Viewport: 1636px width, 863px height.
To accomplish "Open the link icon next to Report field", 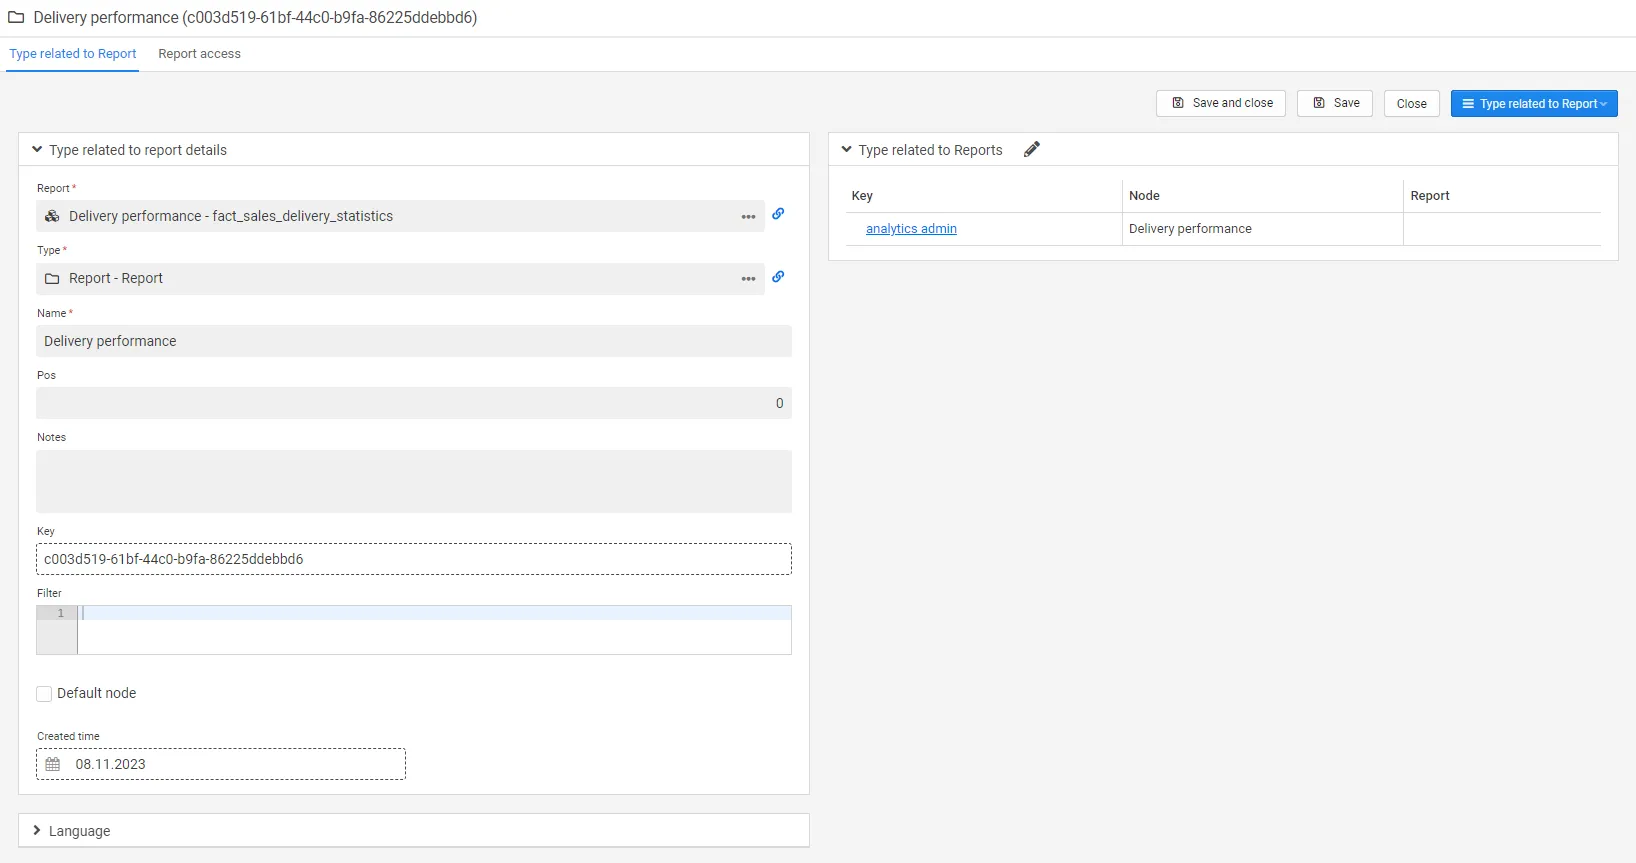I will (x=778, y=214).
